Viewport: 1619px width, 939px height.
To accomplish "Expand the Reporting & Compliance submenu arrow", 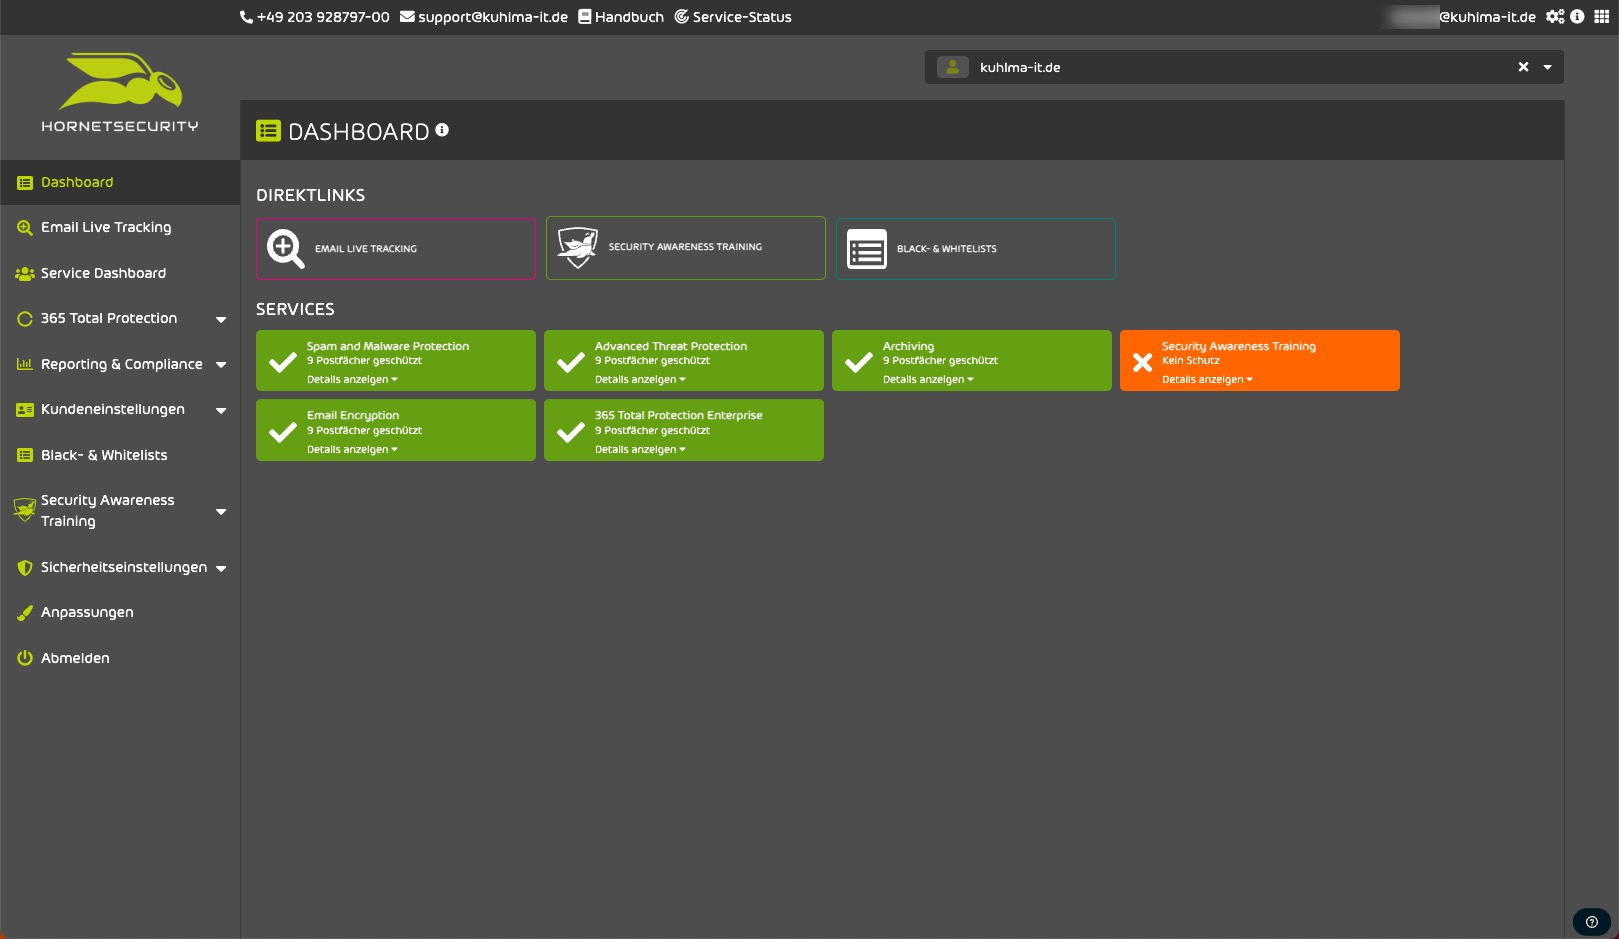I will pos(221,365).
